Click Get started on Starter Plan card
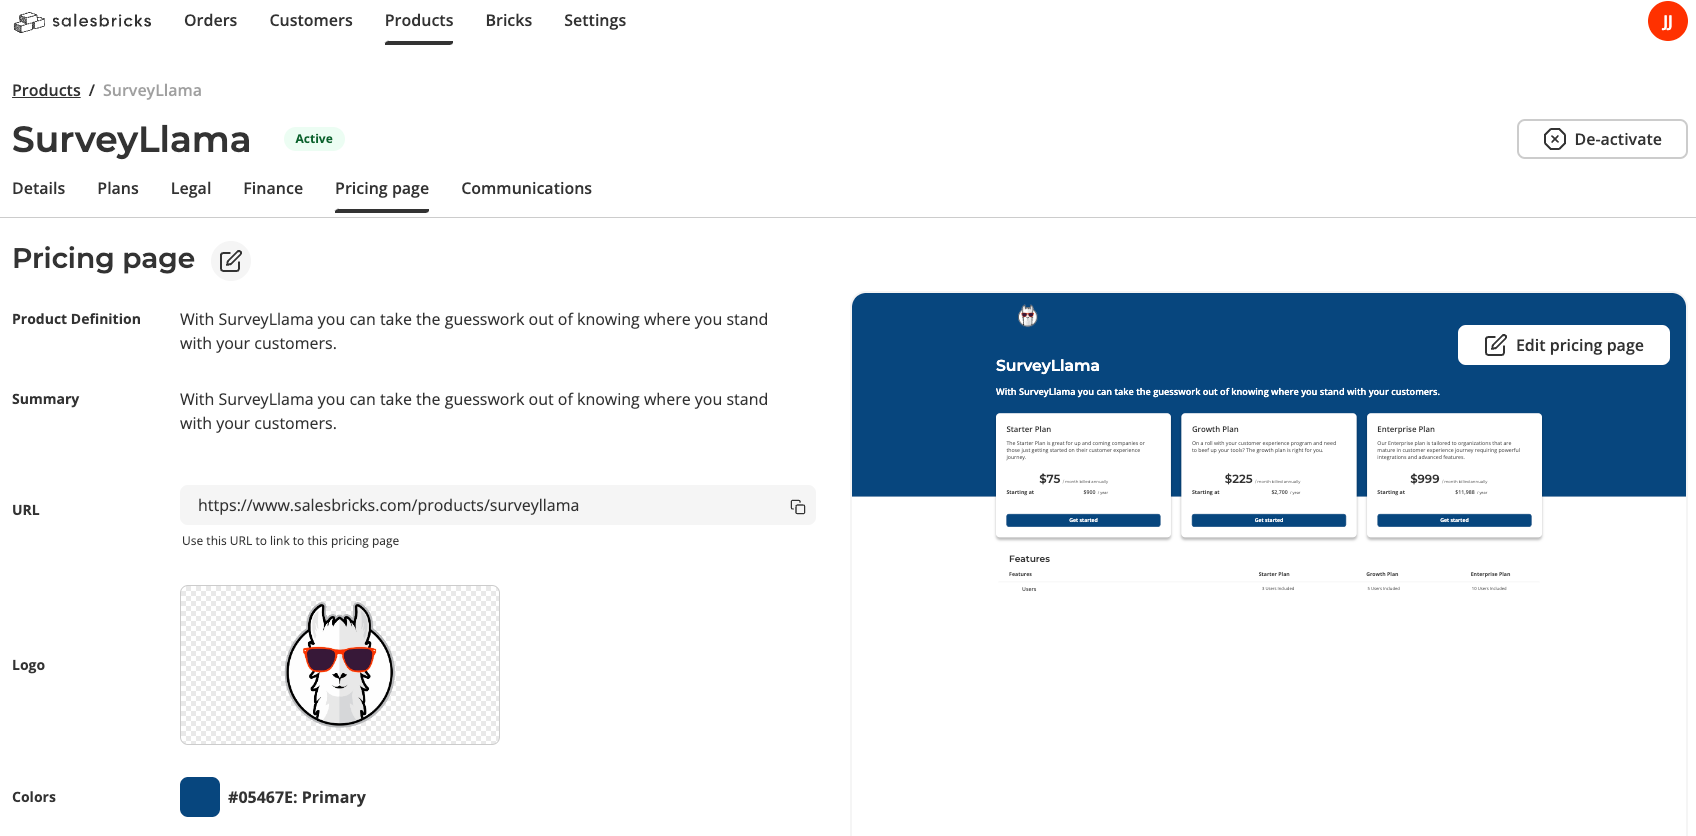 (x=1083, y=520)
